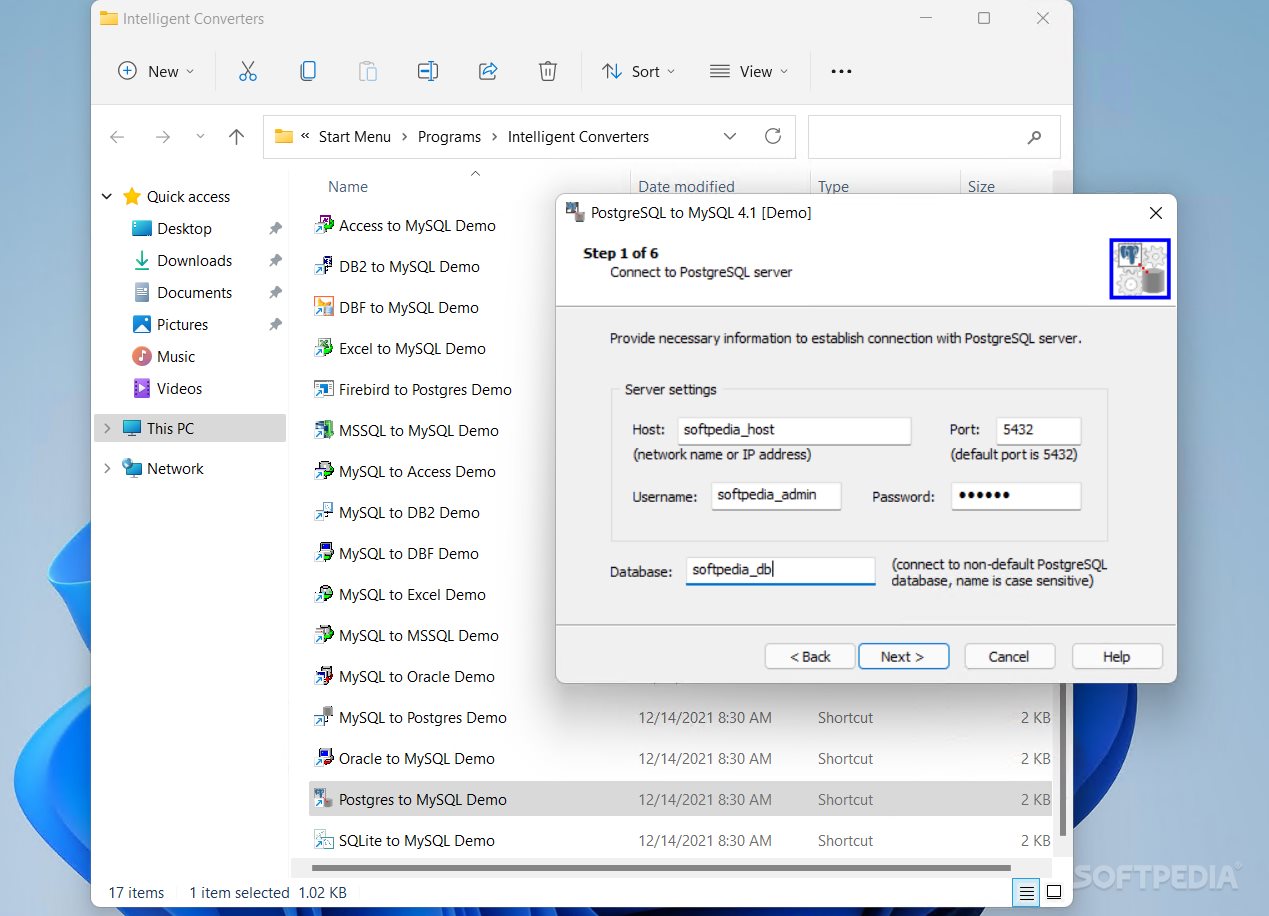Image resolution: width=1269 pixels, height=916 pixels.
Task: Sort files by the Name column header
Action: click(x=348, y=187)
